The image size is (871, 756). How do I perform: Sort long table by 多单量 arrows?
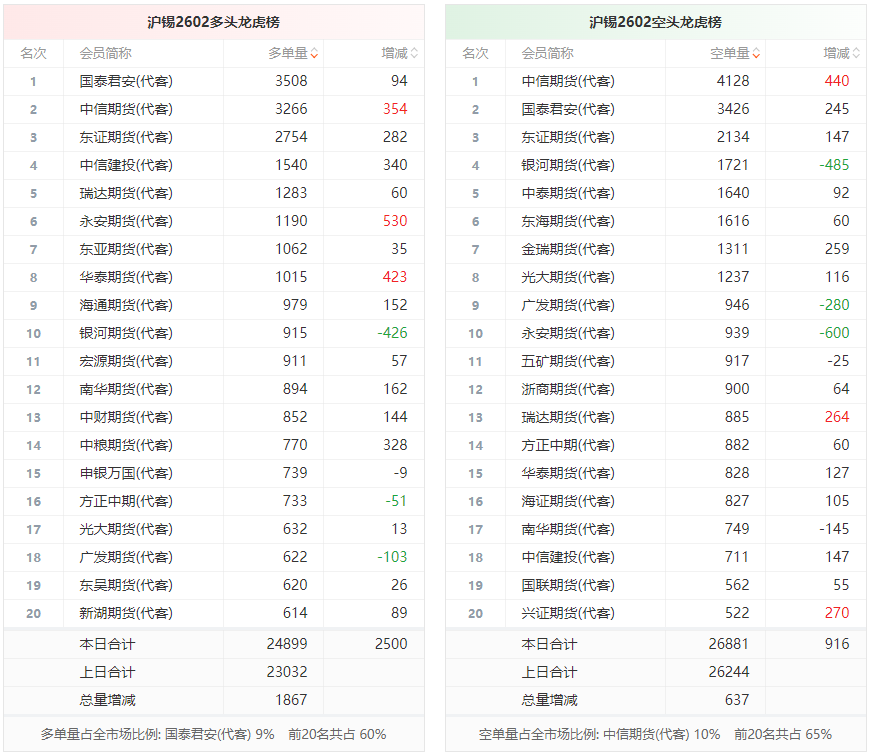314,53
